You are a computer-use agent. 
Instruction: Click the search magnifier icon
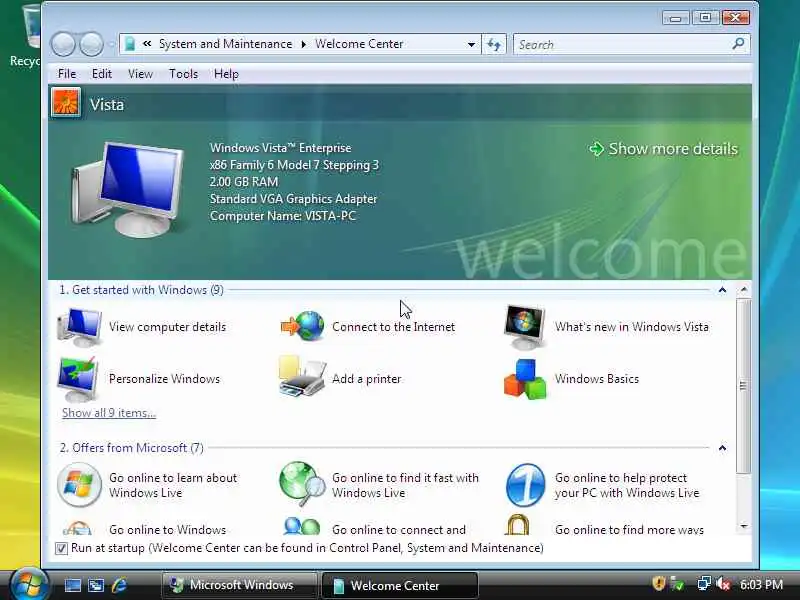[738, 44]
